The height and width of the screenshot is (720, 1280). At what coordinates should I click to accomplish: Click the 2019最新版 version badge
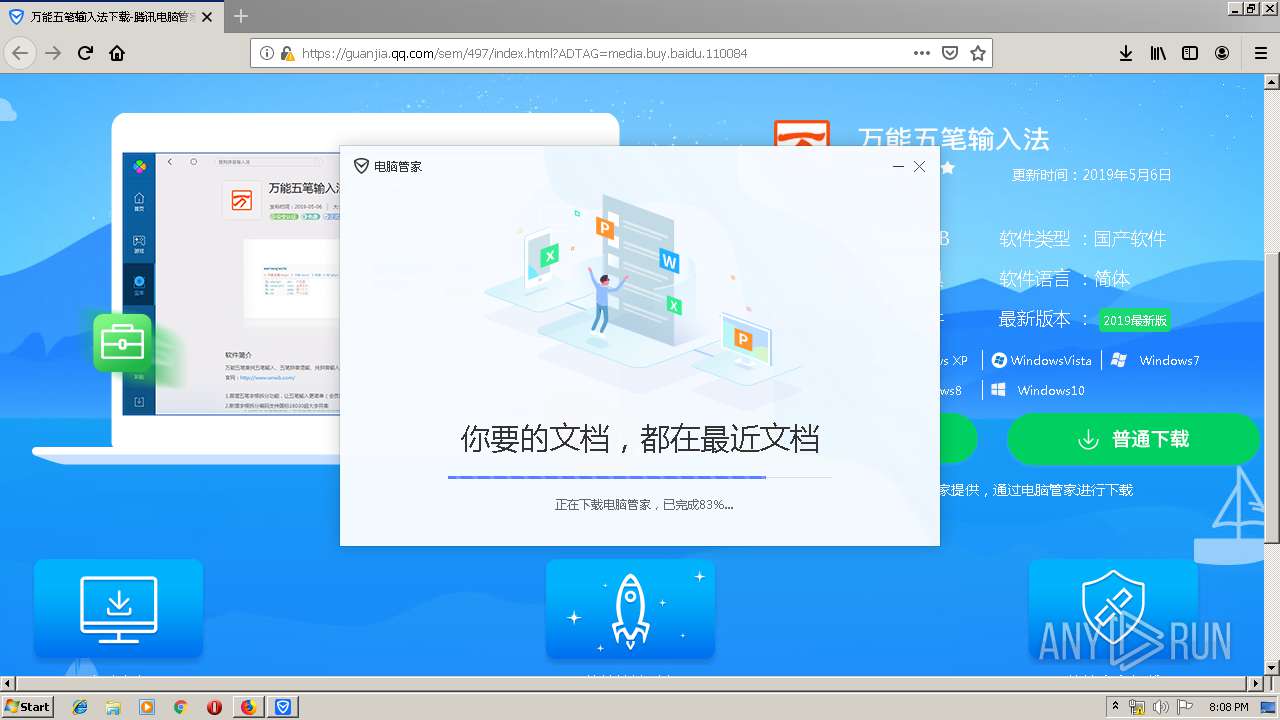tap(1134, 320)
